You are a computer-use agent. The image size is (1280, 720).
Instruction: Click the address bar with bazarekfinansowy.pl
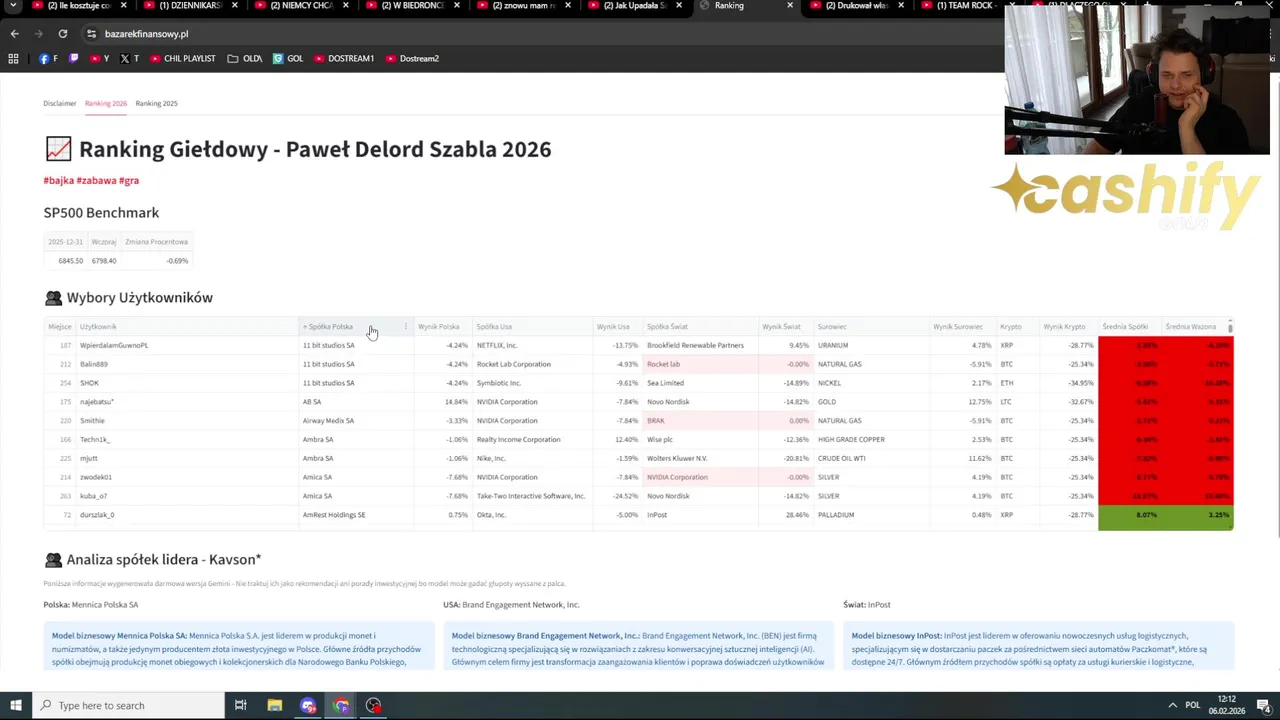coord(540,34)
